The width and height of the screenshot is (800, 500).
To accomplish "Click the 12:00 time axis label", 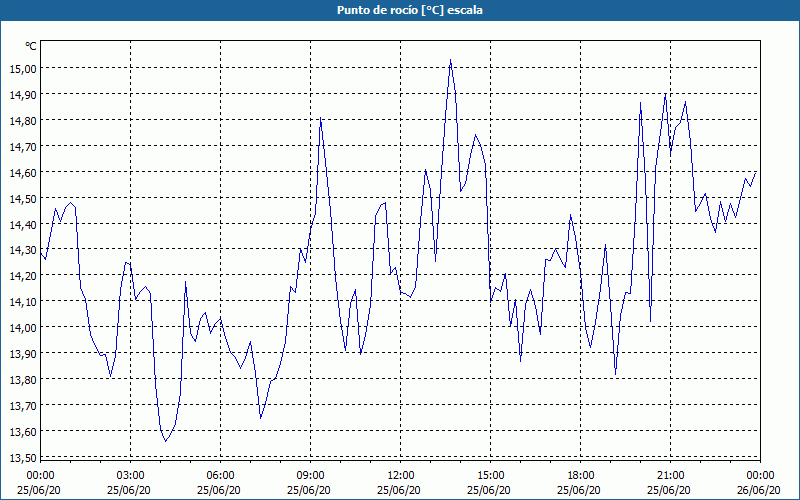I will tap(401, 476).
